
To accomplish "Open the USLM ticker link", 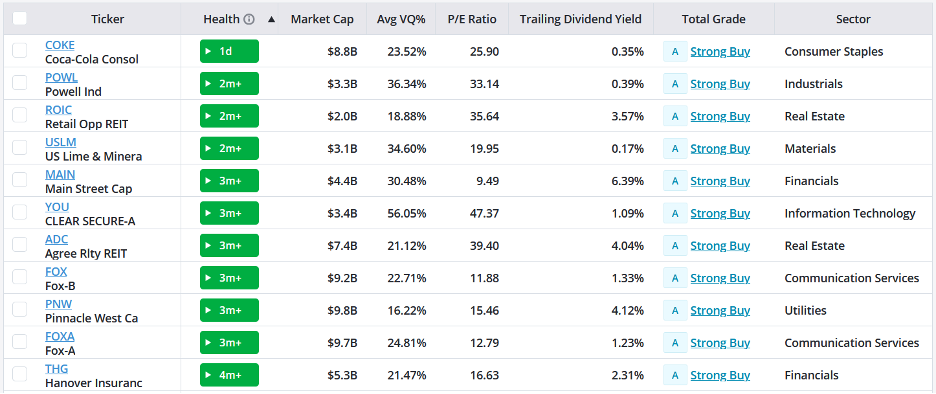I will coord(61,142).
